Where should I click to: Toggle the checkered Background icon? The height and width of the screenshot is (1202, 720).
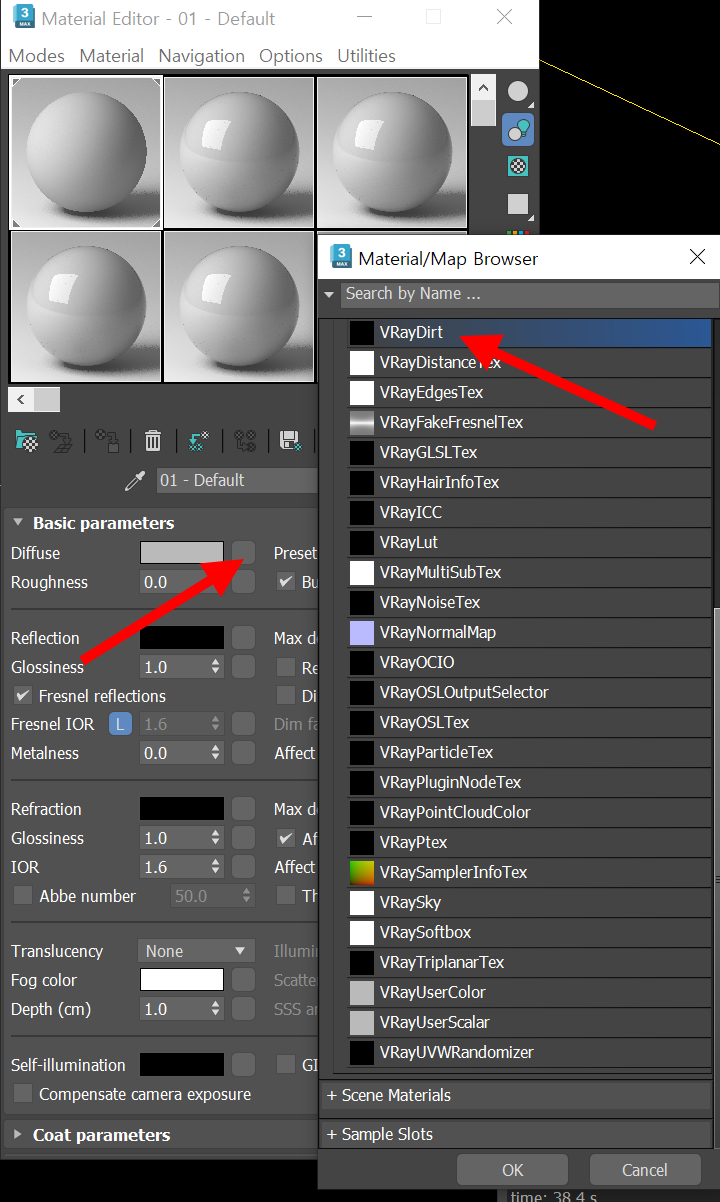518,166
